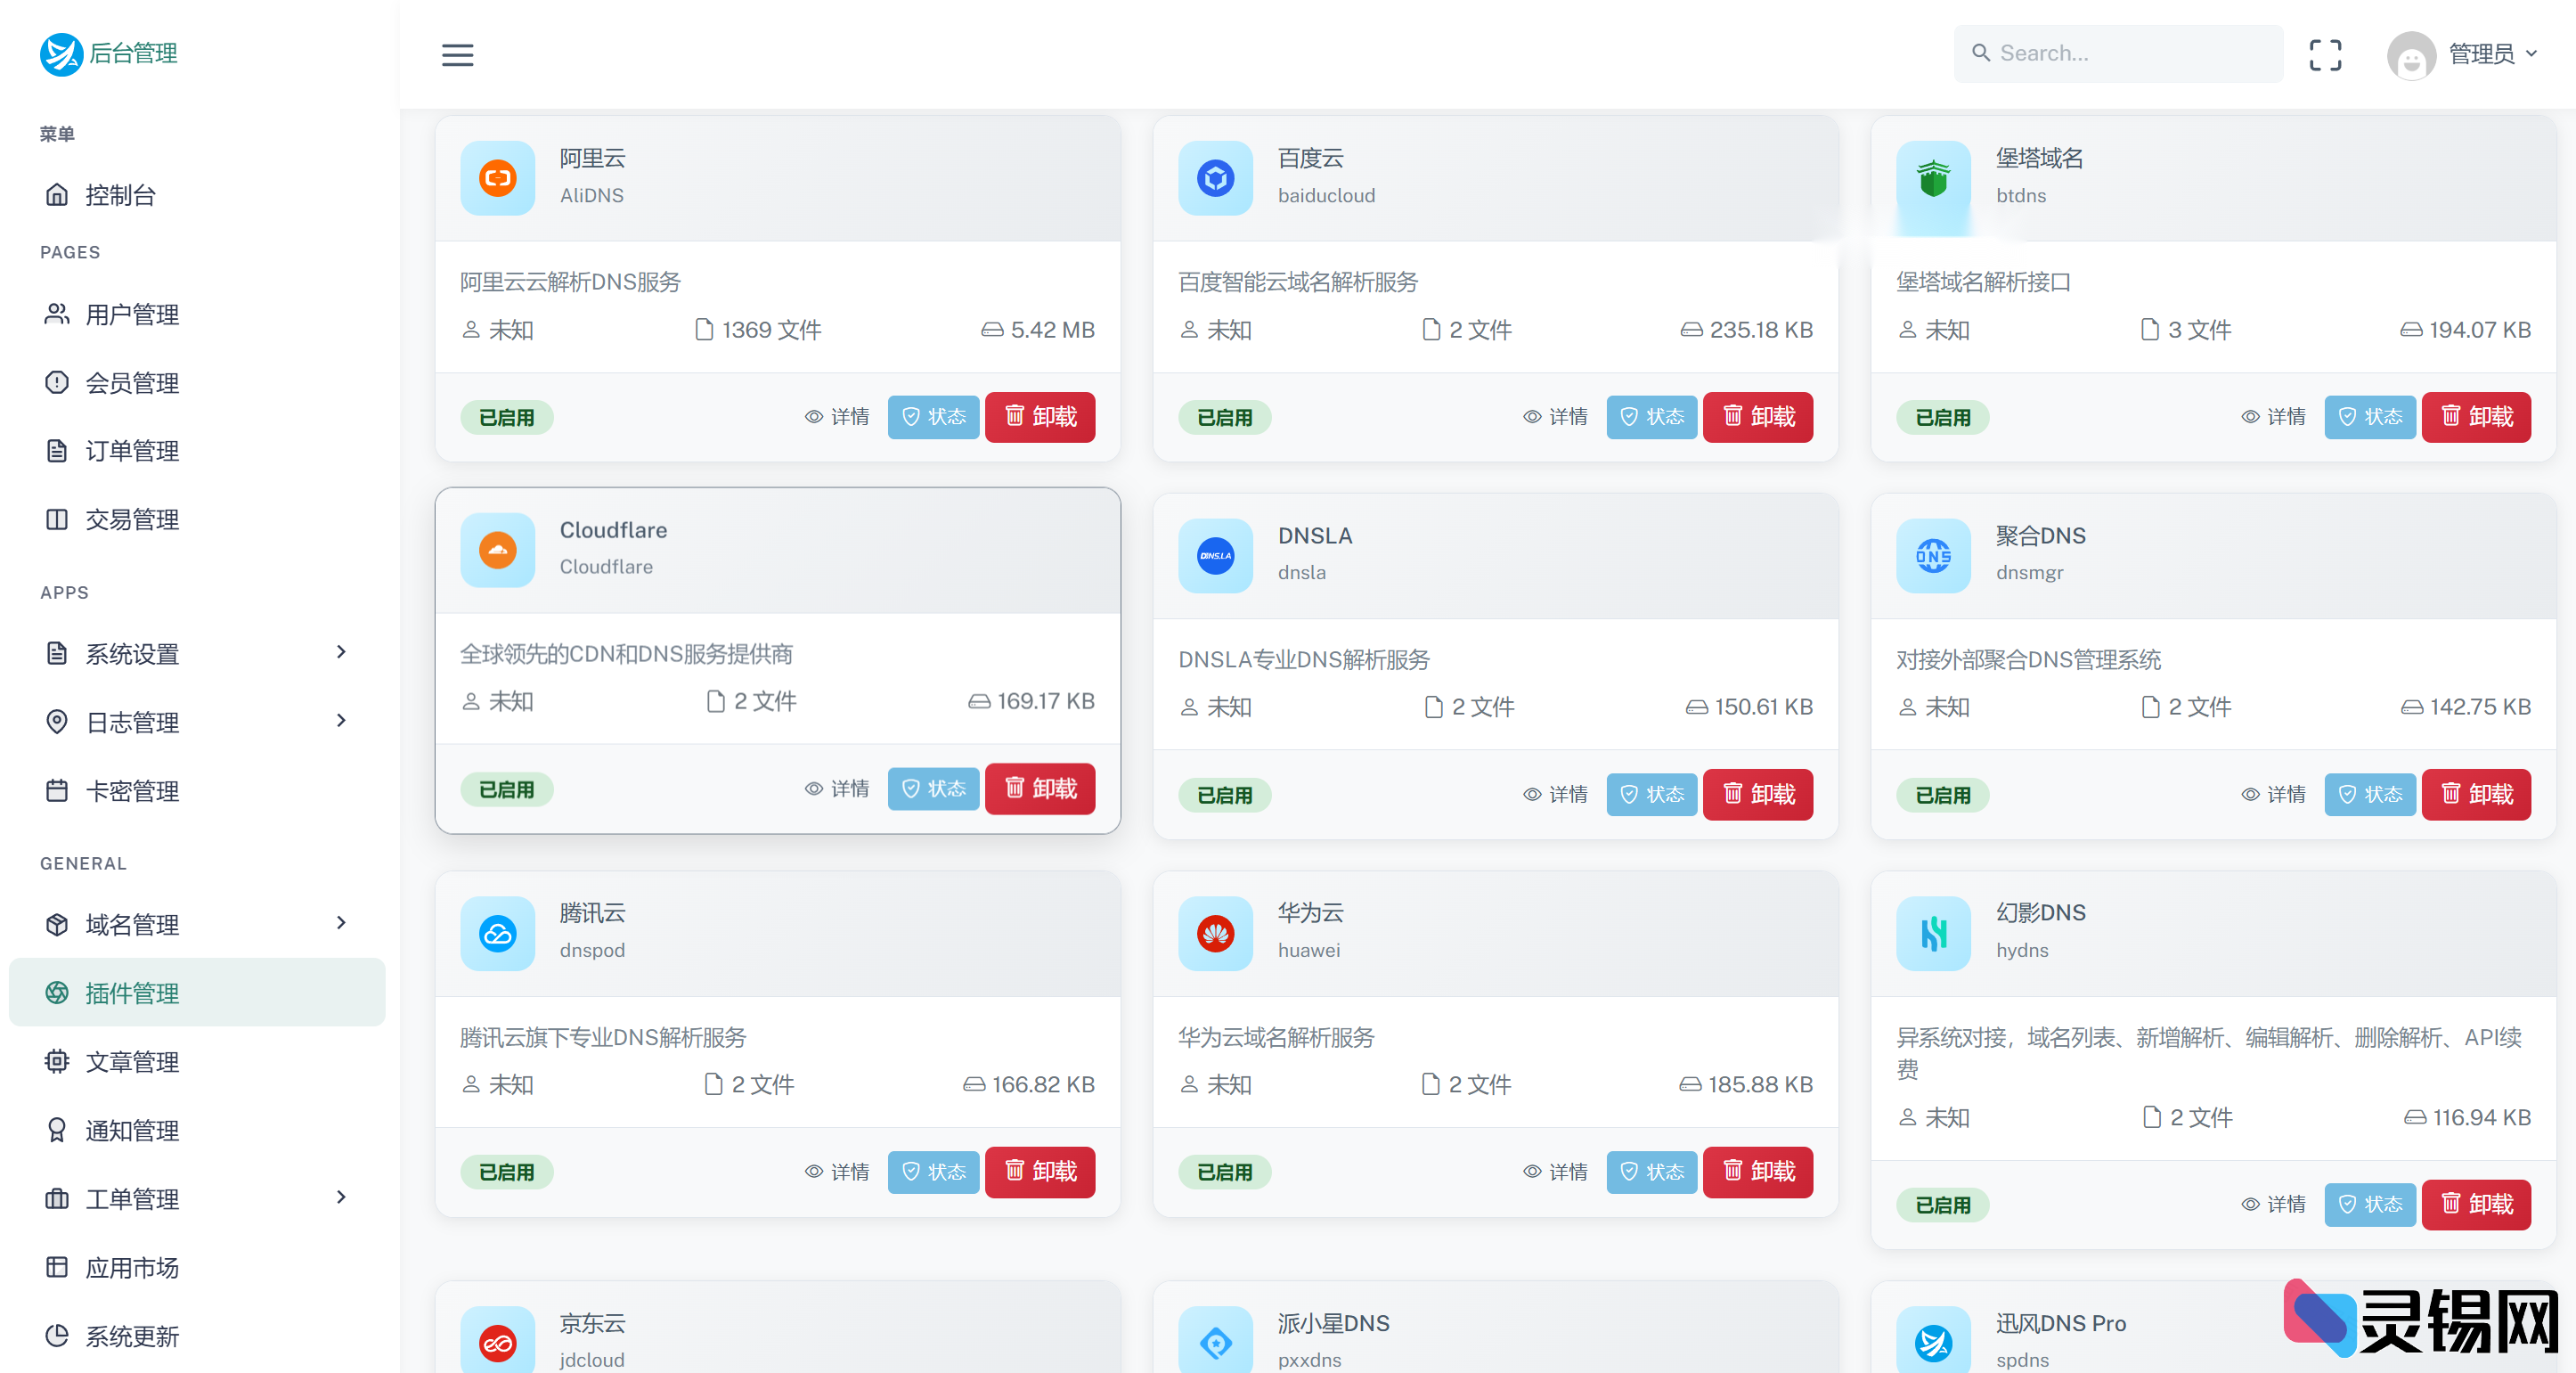Open 文章管理 from the sidebar menu
2576x1373 pixels.
coord(132,1062)
